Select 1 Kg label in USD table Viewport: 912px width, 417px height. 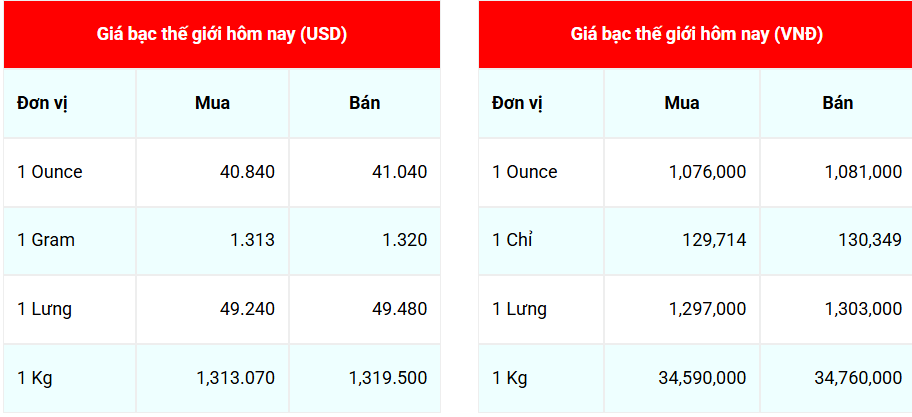34,379
